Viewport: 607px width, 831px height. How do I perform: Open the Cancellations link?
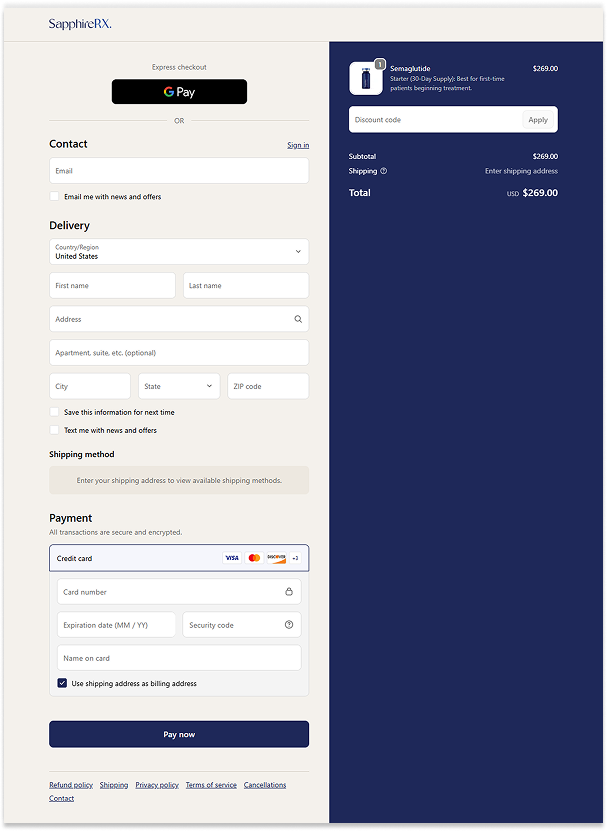point(265,785)
